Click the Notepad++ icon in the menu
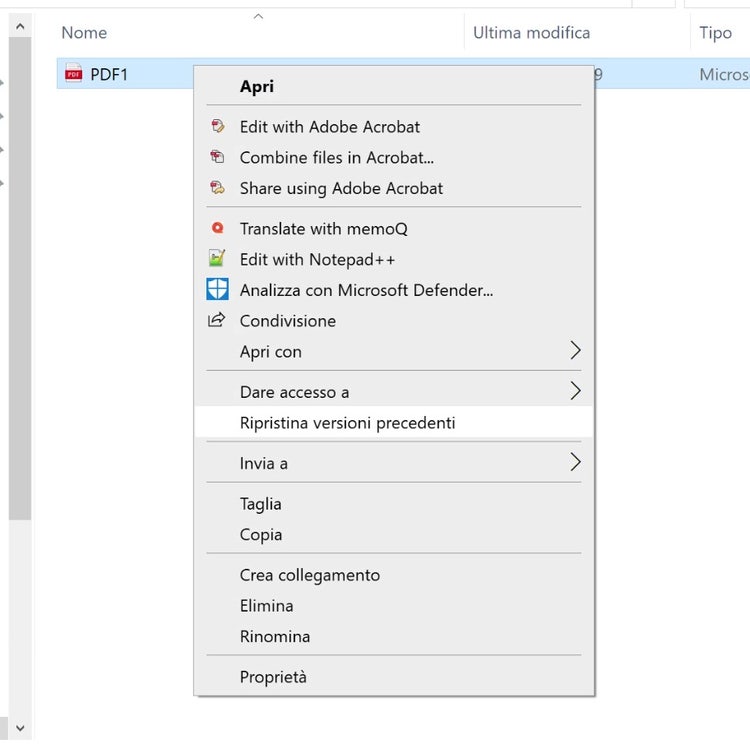 217,259
